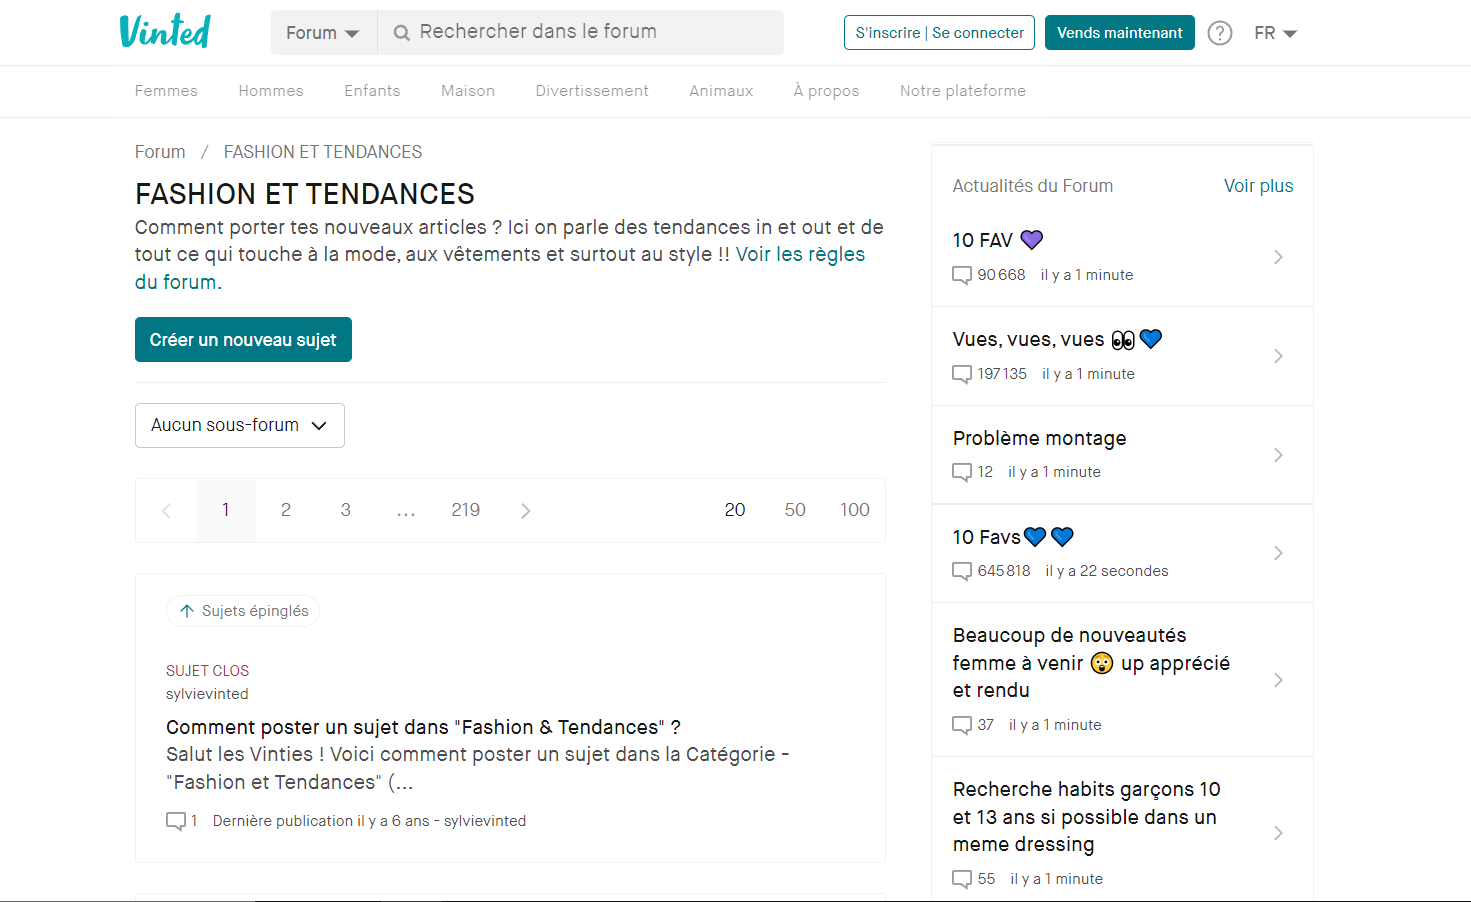Image resolution: width=1471 pixels, height=902 pixels.
Task: Select current page 1 in pagination
Action: click(x=226, y=511)
